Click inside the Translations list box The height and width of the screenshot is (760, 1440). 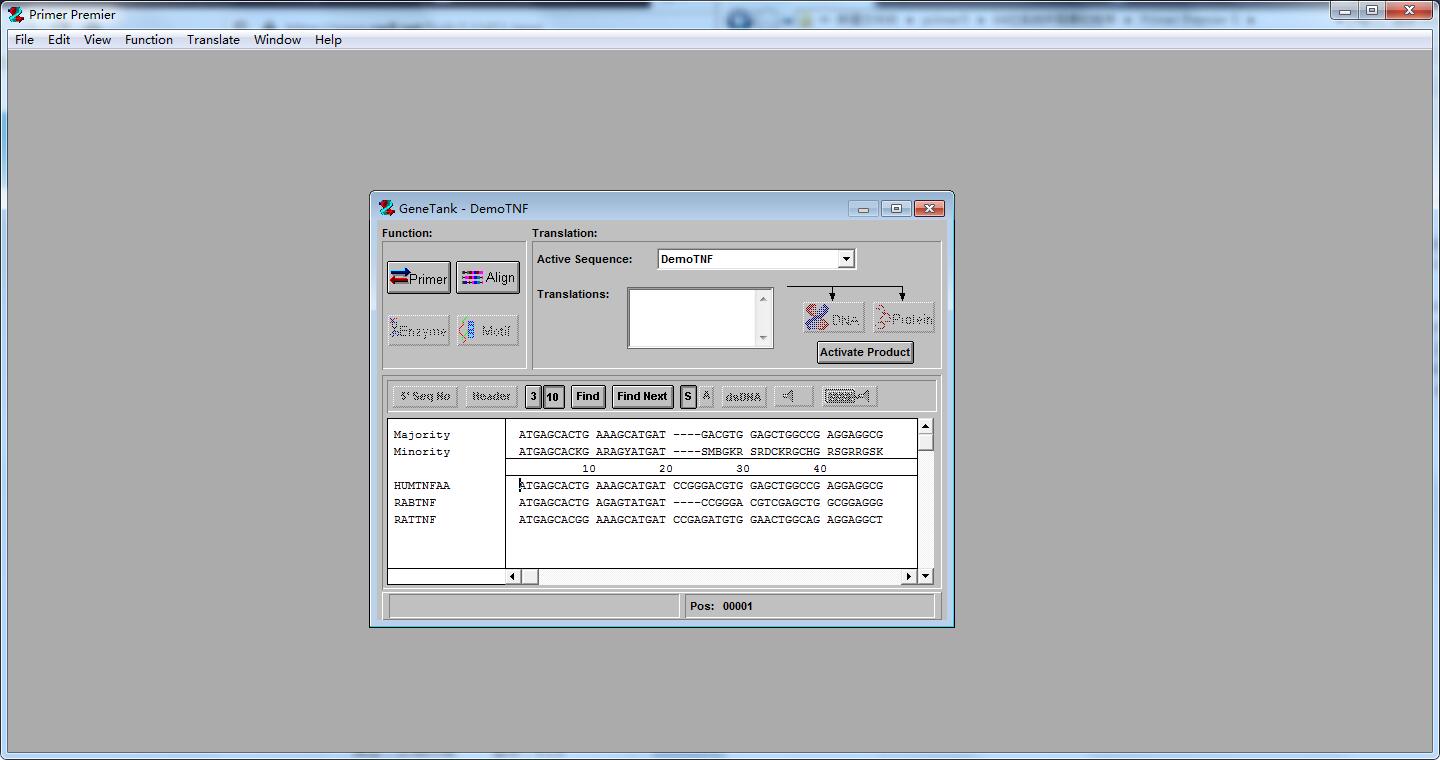(x=693, y=318)
